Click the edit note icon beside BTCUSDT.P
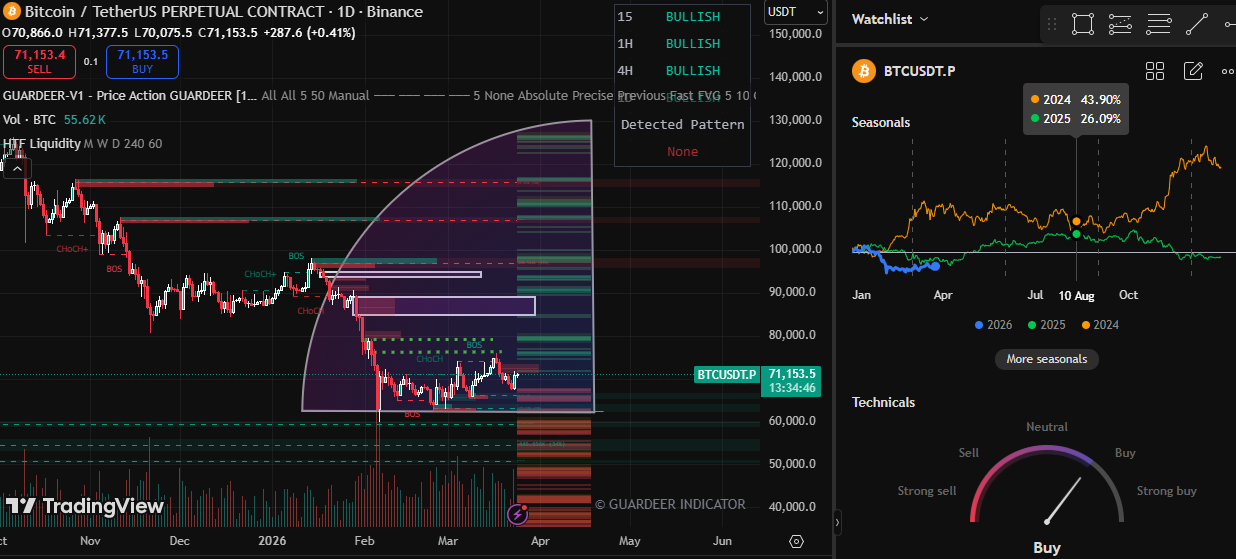 pos(1193,71)
